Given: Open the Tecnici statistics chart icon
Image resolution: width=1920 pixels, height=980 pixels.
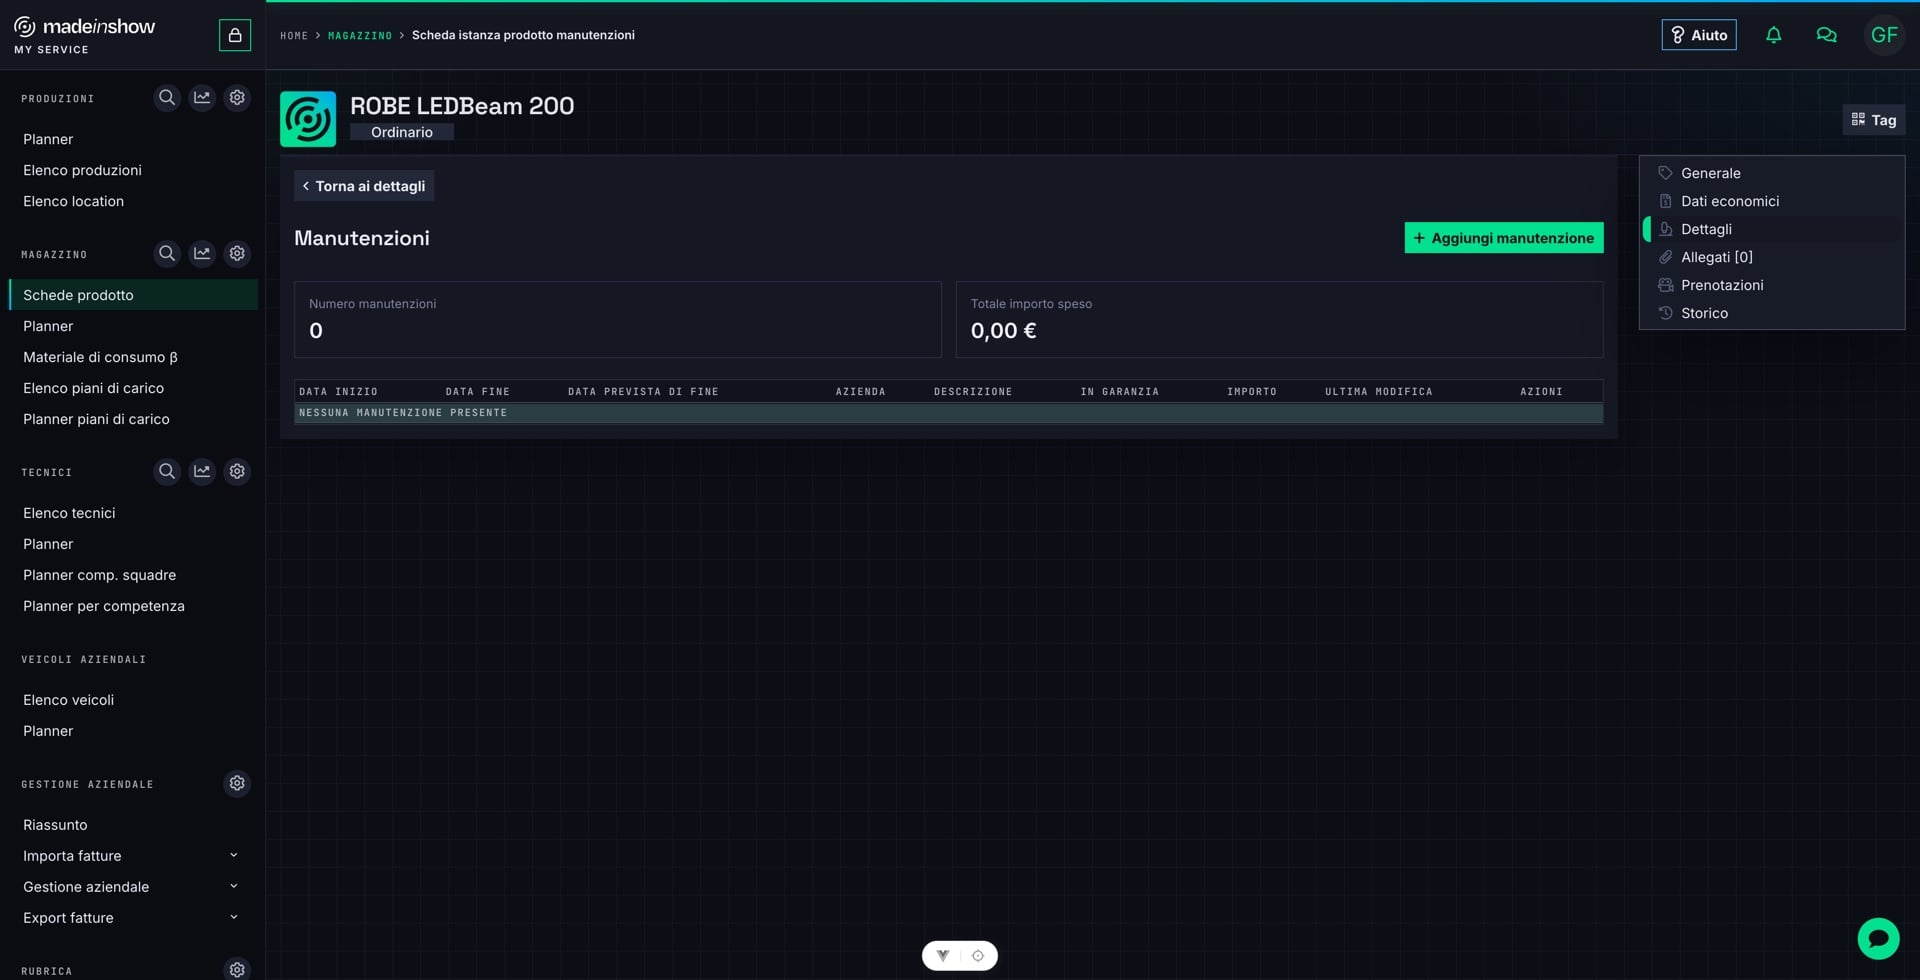Looking at the screenshot, I should pyautogui.click(x=202, y=471).
